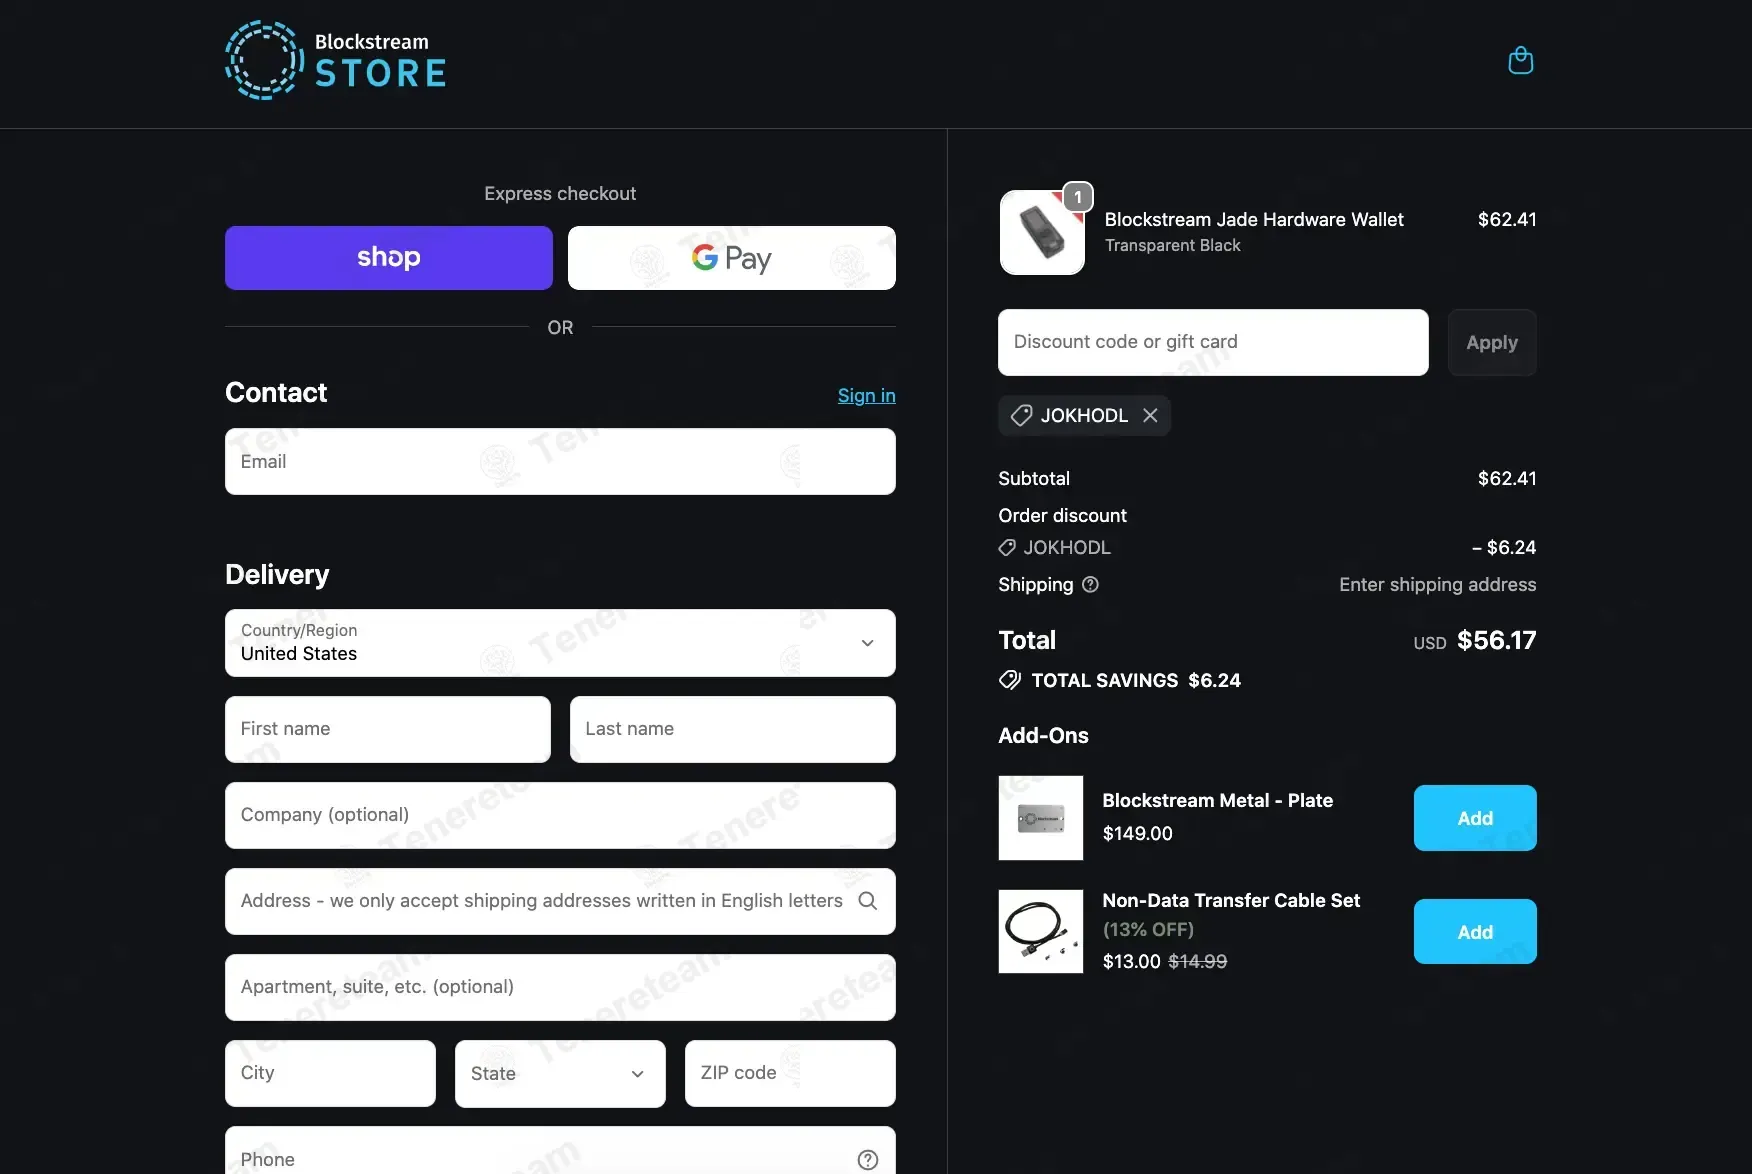Click the shipping question mark icon
The image size is (1752, 1174).
pyautogui.click(x=1089, y=585)
